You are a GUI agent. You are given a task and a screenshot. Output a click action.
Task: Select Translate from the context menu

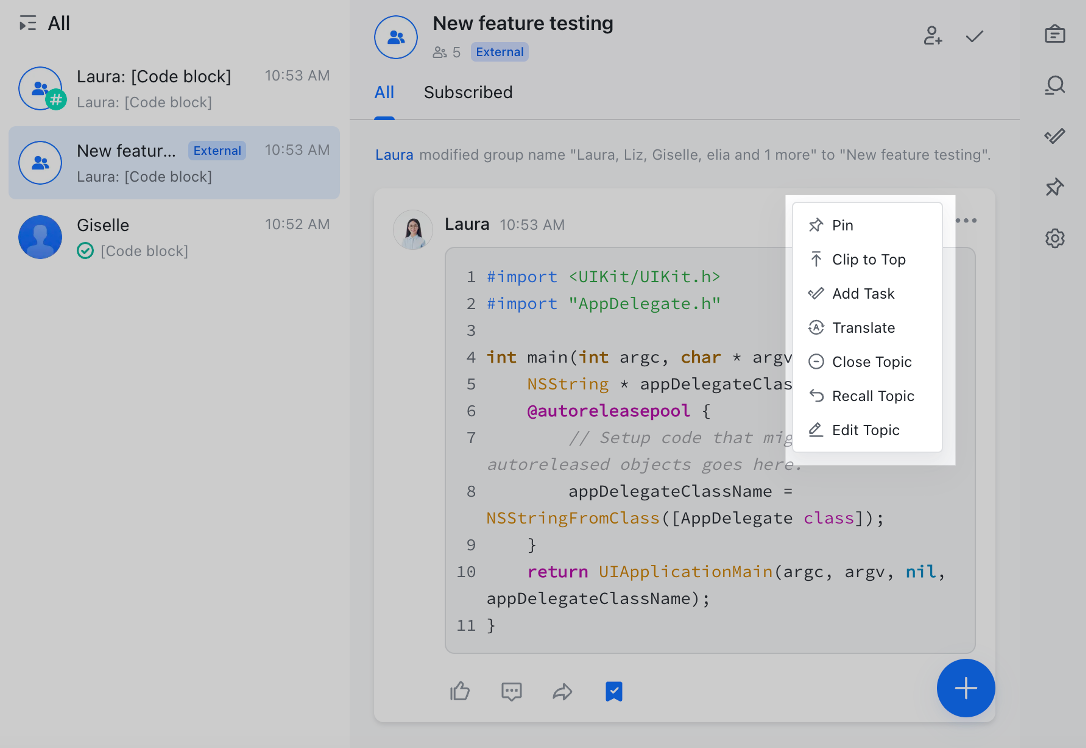862,327
